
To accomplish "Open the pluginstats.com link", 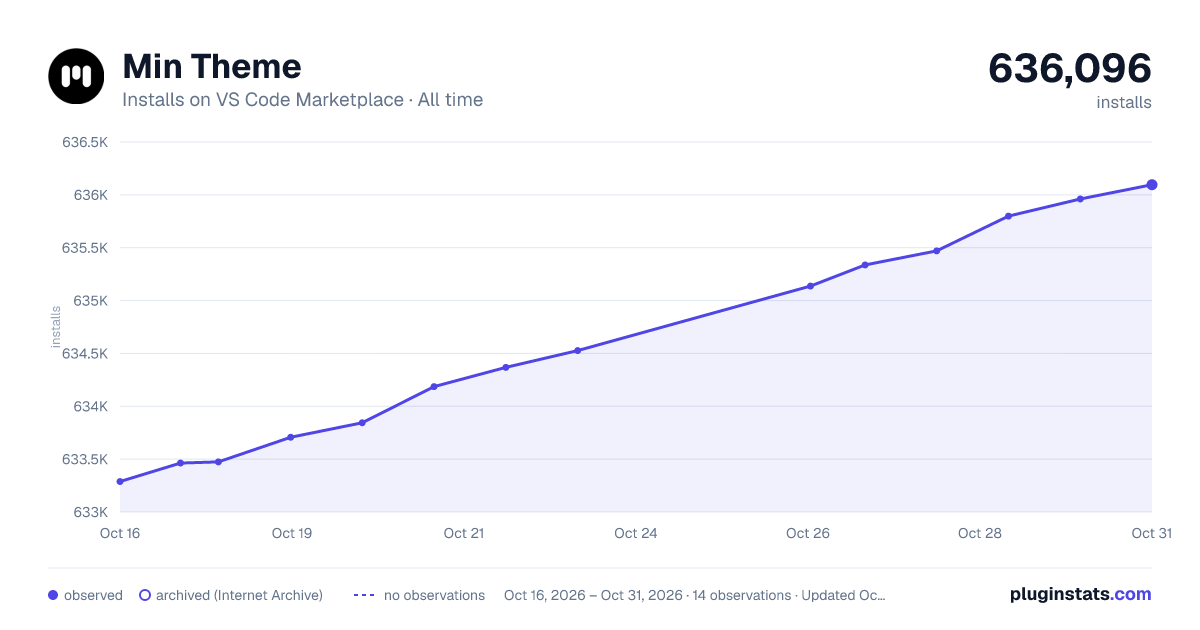I will click(x=1081, y=594).
